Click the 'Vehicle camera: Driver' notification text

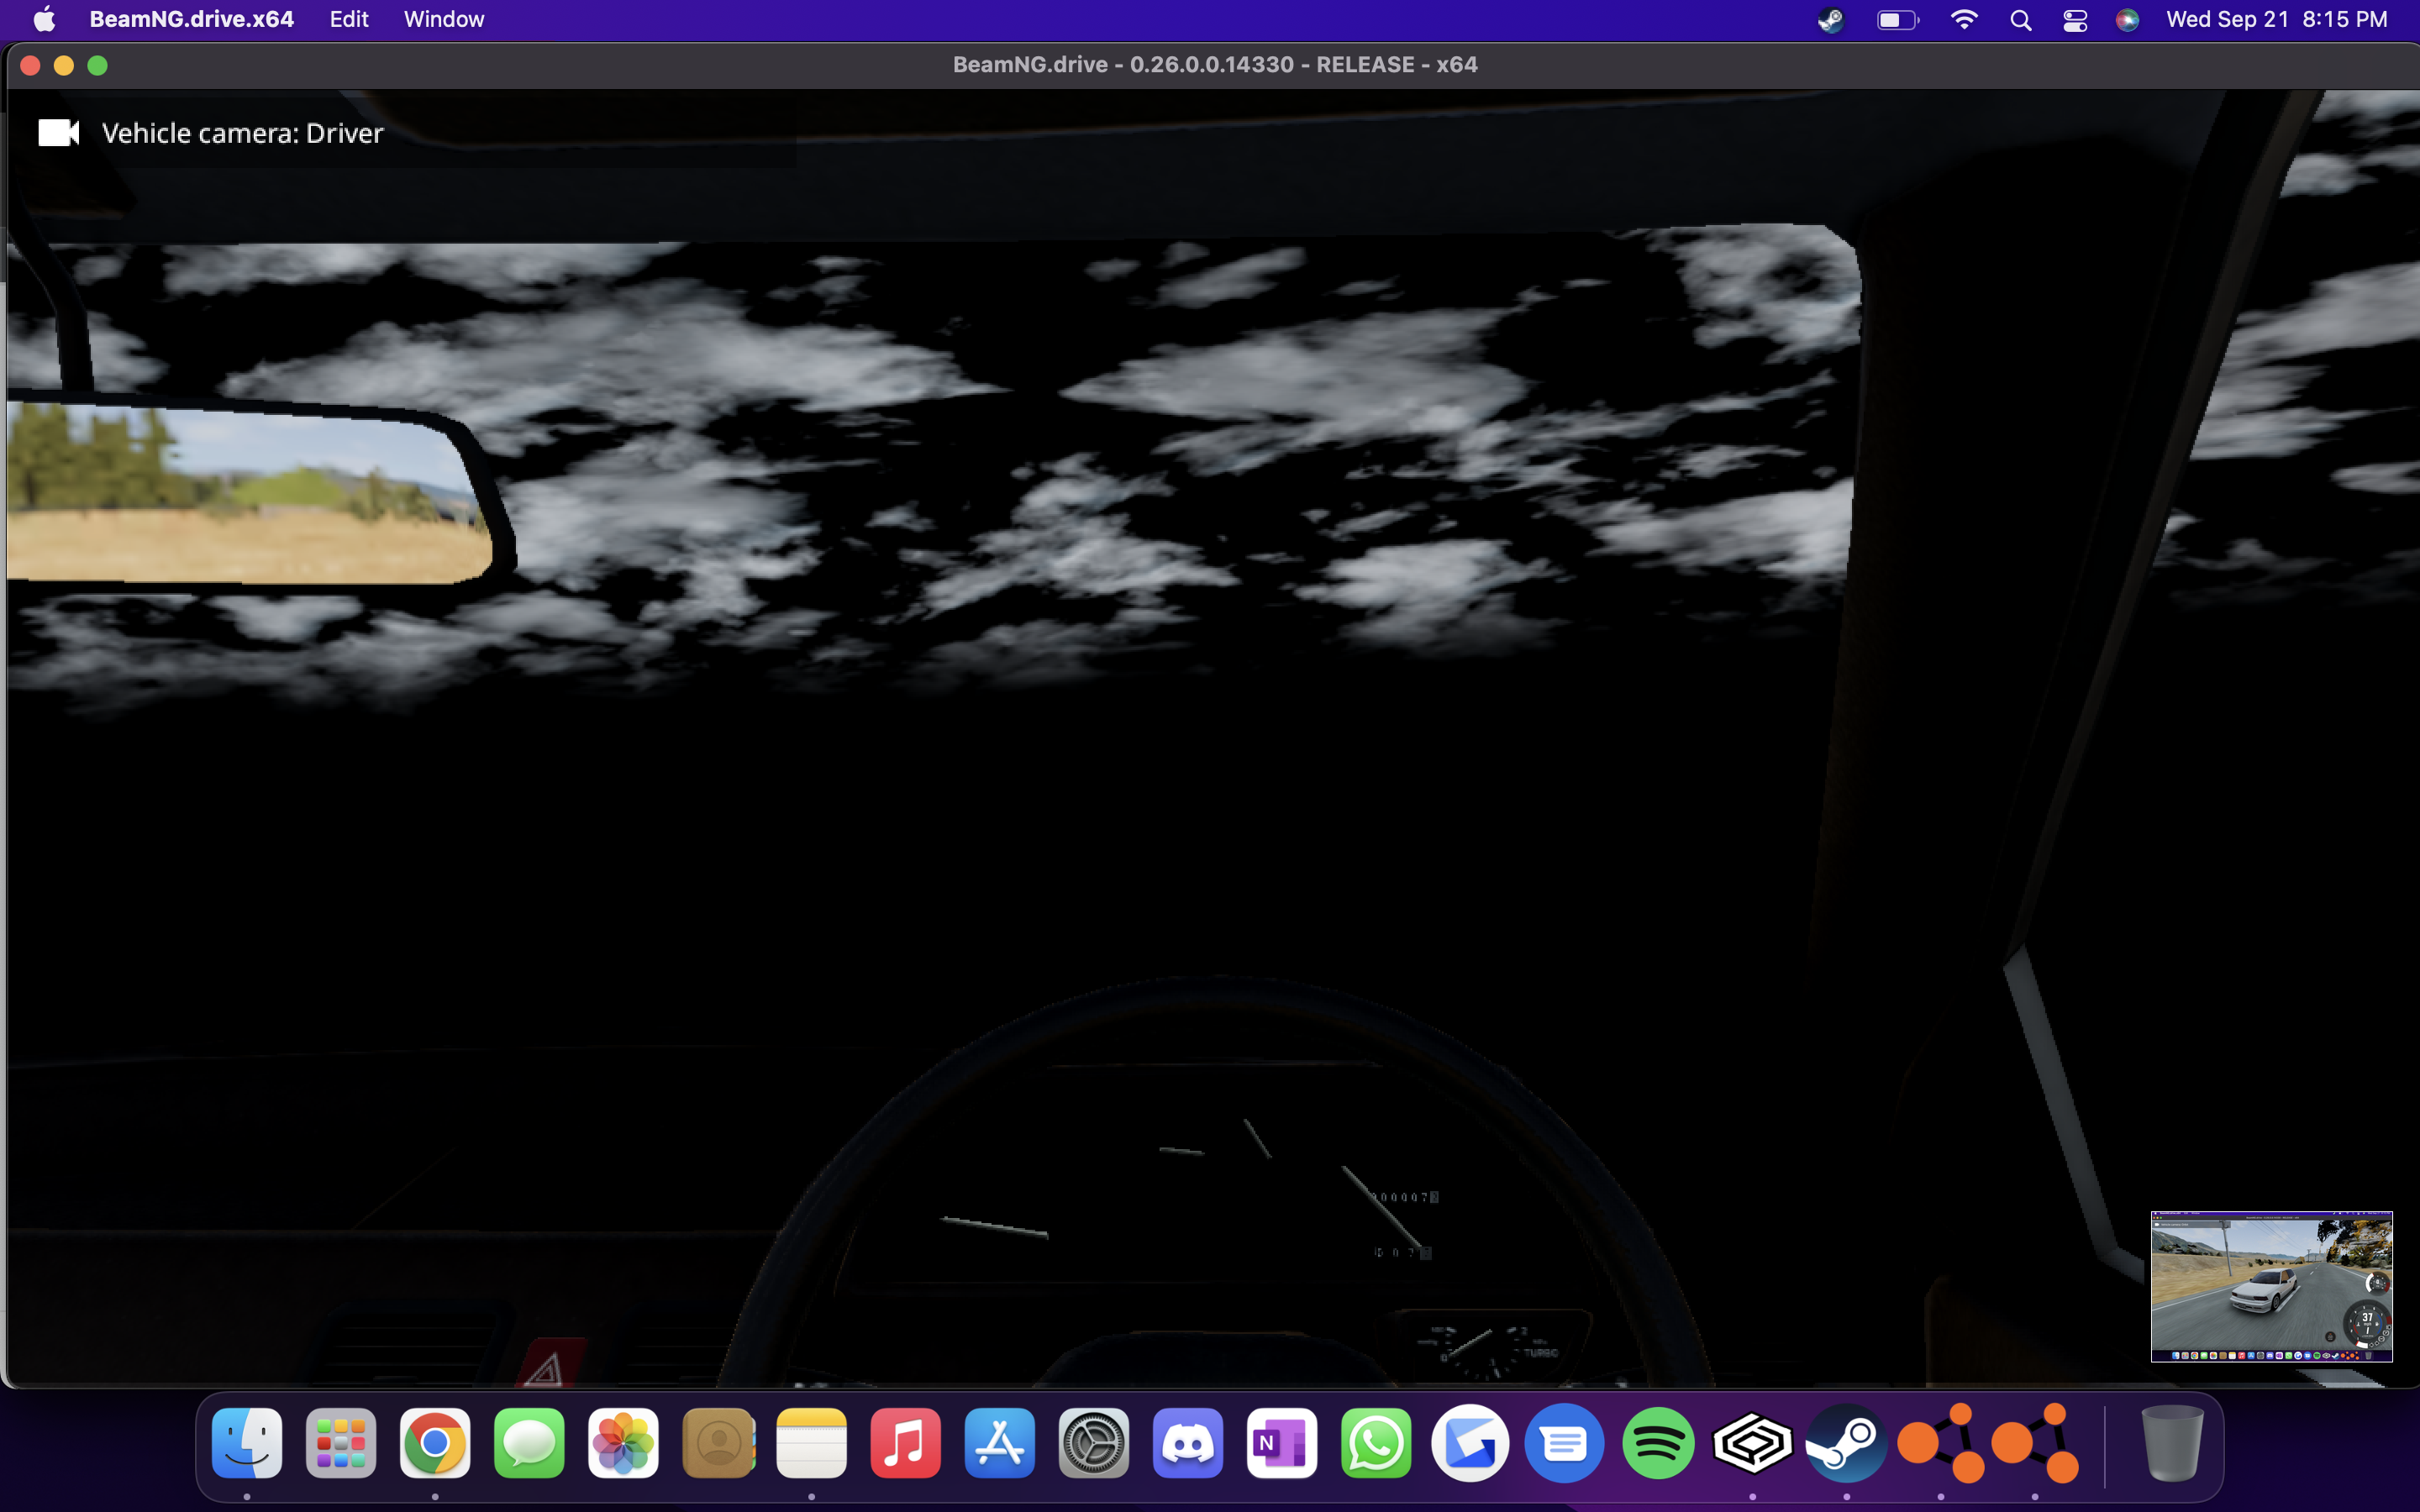242,133
